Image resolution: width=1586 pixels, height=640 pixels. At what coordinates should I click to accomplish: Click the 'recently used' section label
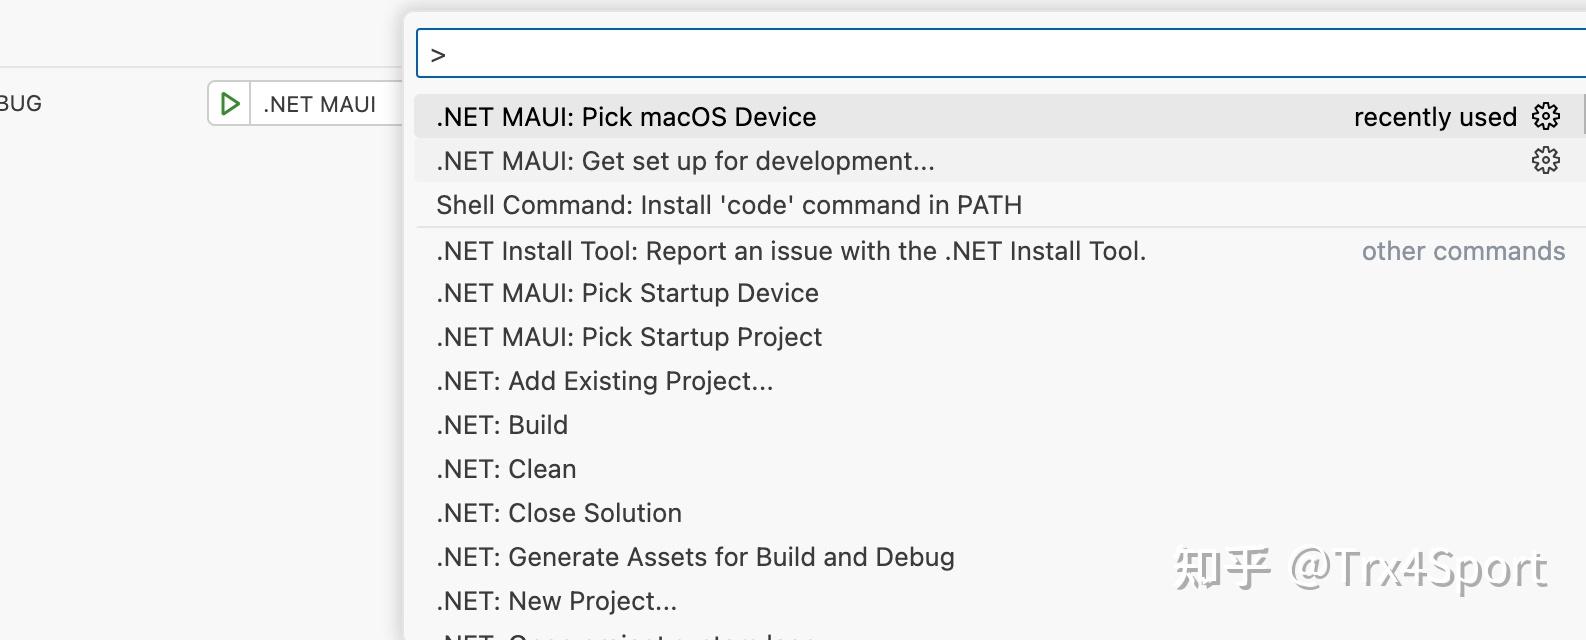[x=1436, y=116]
